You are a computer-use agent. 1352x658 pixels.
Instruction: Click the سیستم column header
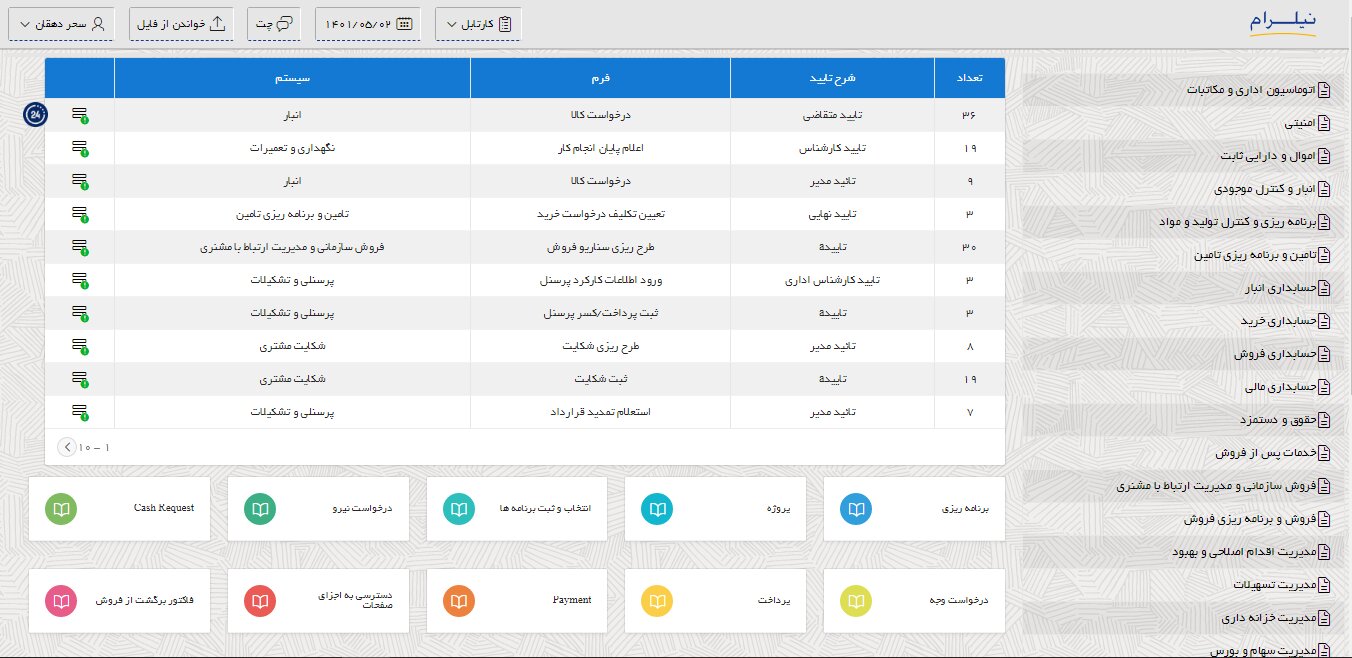click(292, 78)
